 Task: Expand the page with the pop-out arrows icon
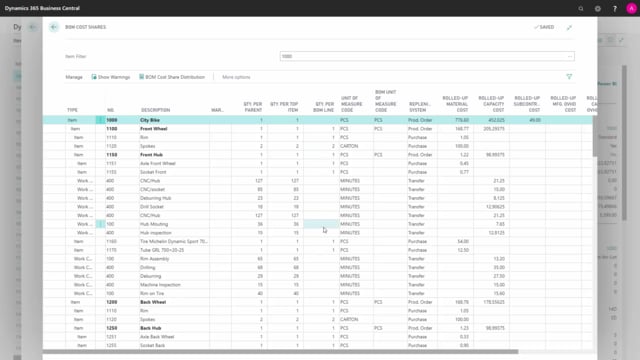point(569,27)
